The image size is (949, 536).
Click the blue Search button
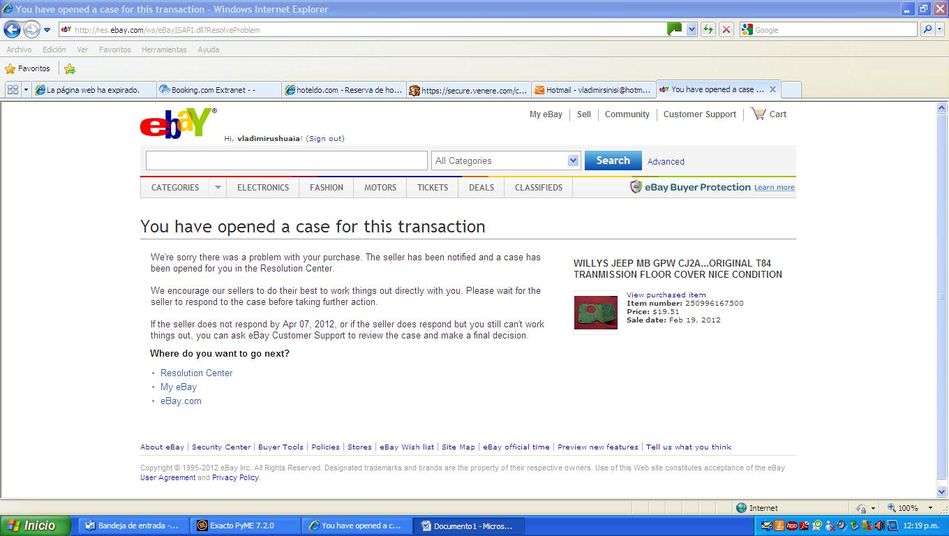[612, 160]
